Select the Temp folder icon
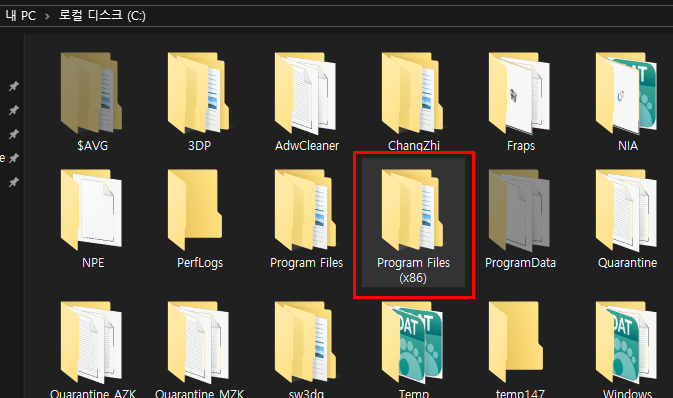The height and width of the screenshot is (398, 673). [412, 342]
